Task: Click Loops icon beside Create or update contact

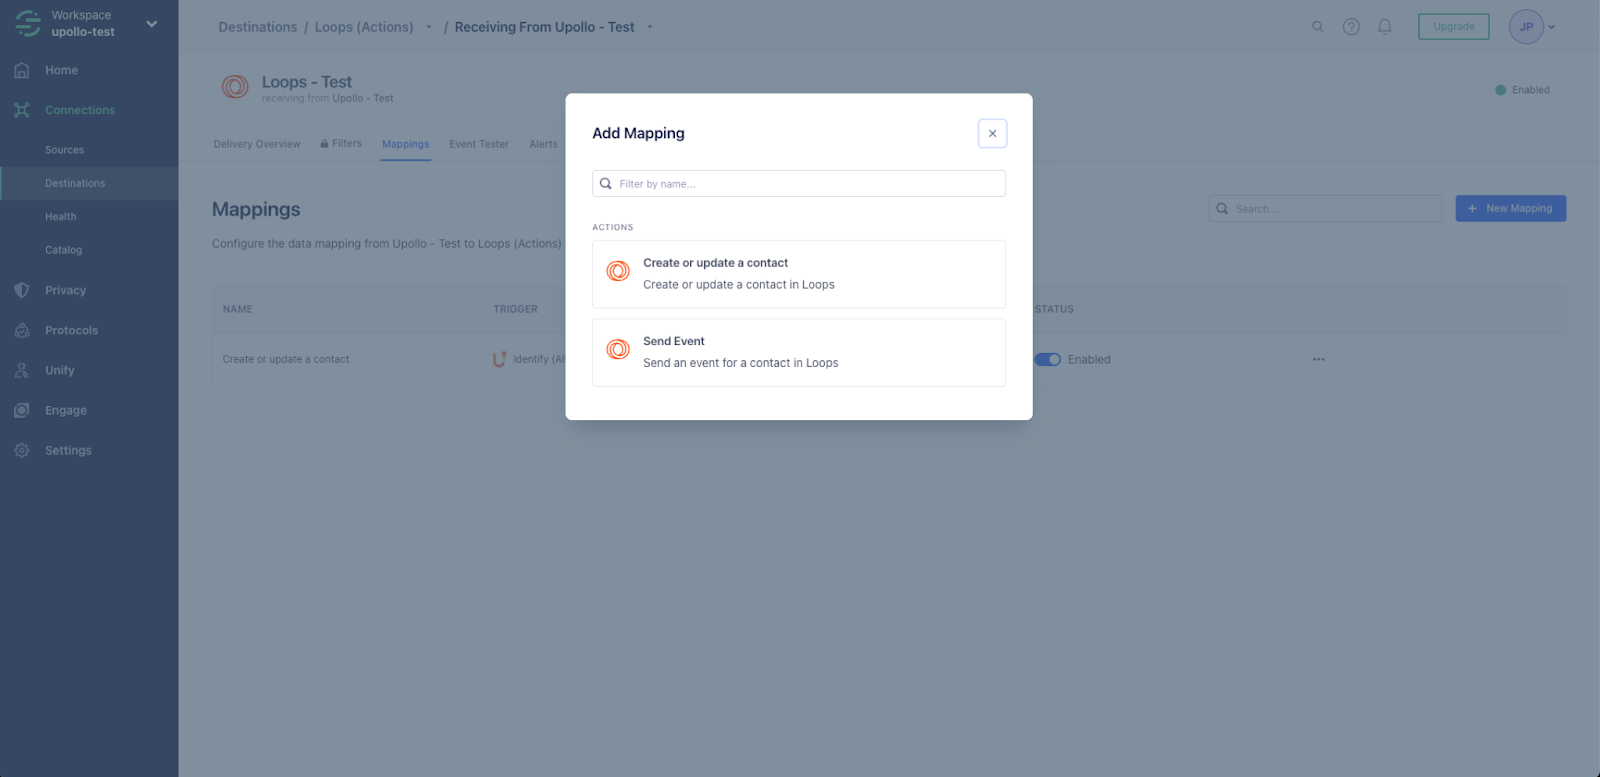Action: pos(618,271)
